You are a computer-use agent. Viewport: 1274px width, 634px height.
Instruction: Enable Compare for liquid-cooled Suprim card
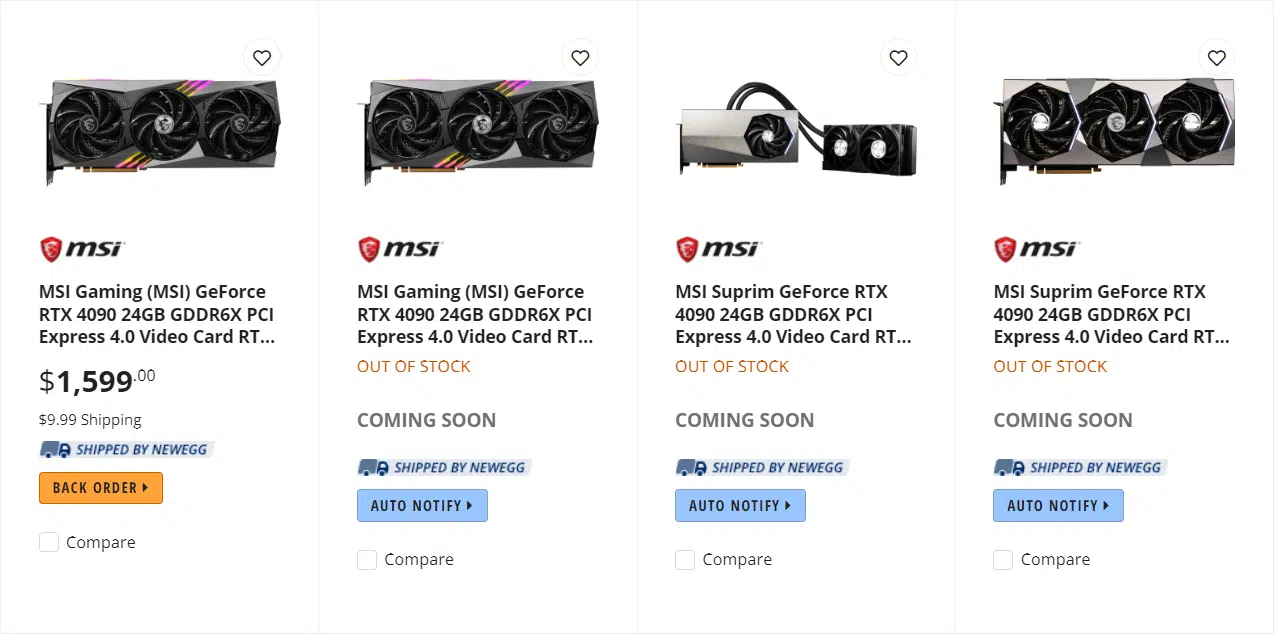pyautogui.click(x=685, y=559)
